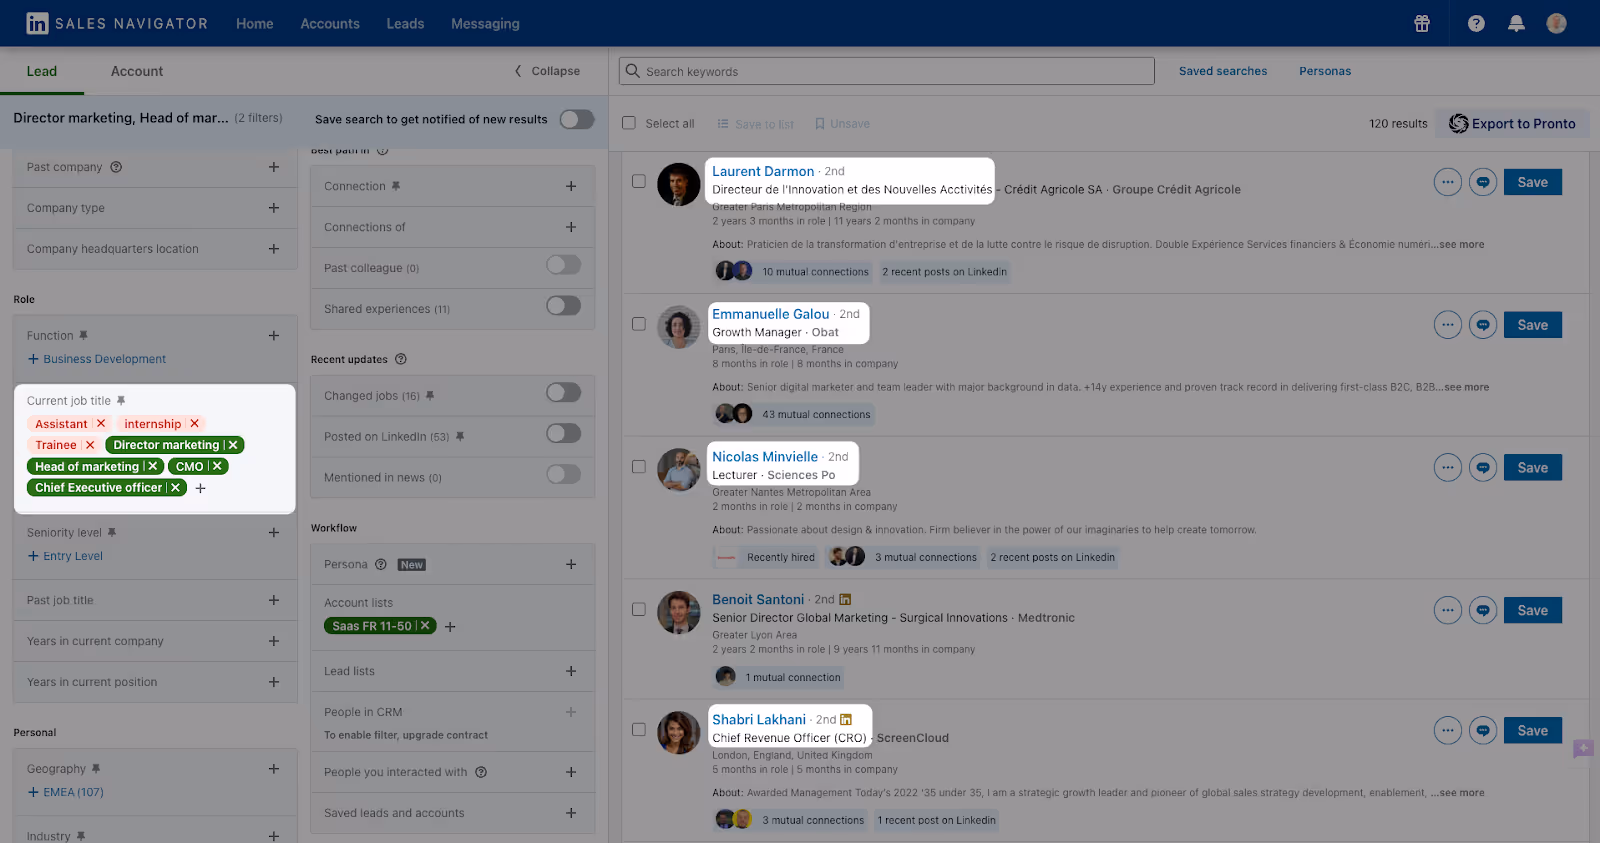Remove the internship job title exclusion

pos(195,424)
